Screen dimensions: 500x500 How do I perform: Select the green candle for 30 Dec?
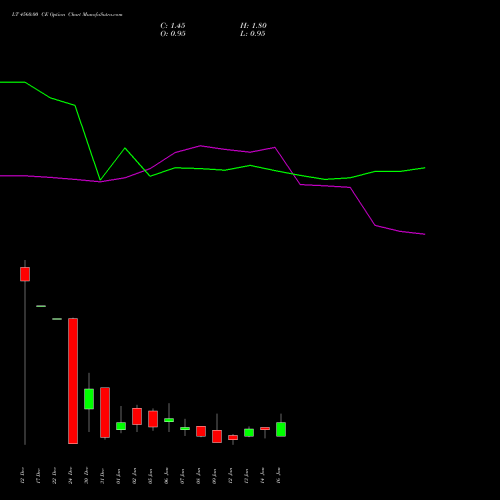[x=89, y=399]
